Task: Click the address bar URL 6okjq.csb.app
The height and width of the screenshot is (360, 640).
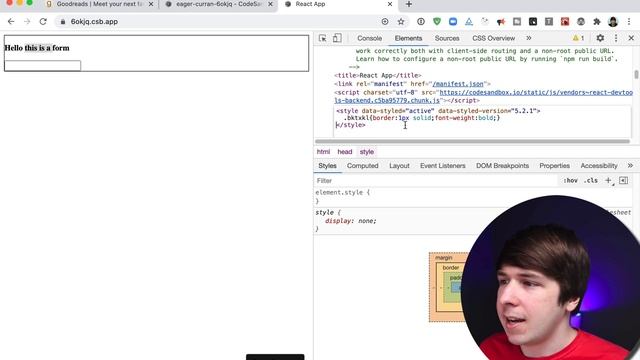Action: tap(94, 22)
